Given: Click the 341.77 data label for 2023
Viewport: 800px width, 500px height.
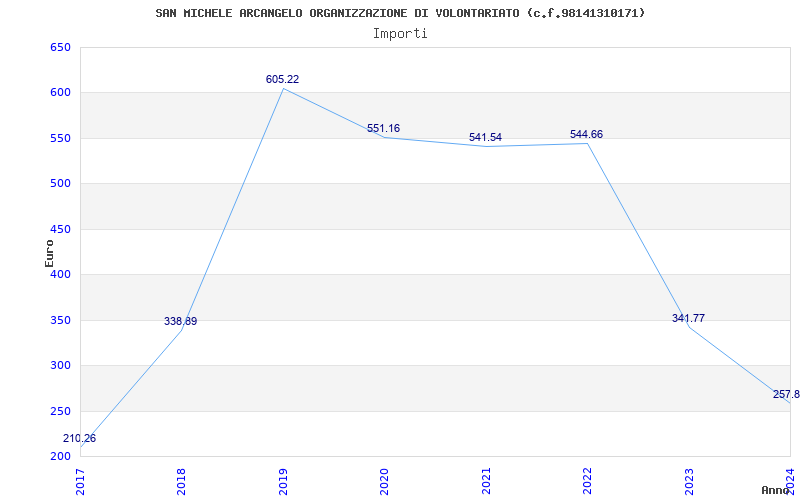Looking at the screenshot, I should (x=688, y=318).
